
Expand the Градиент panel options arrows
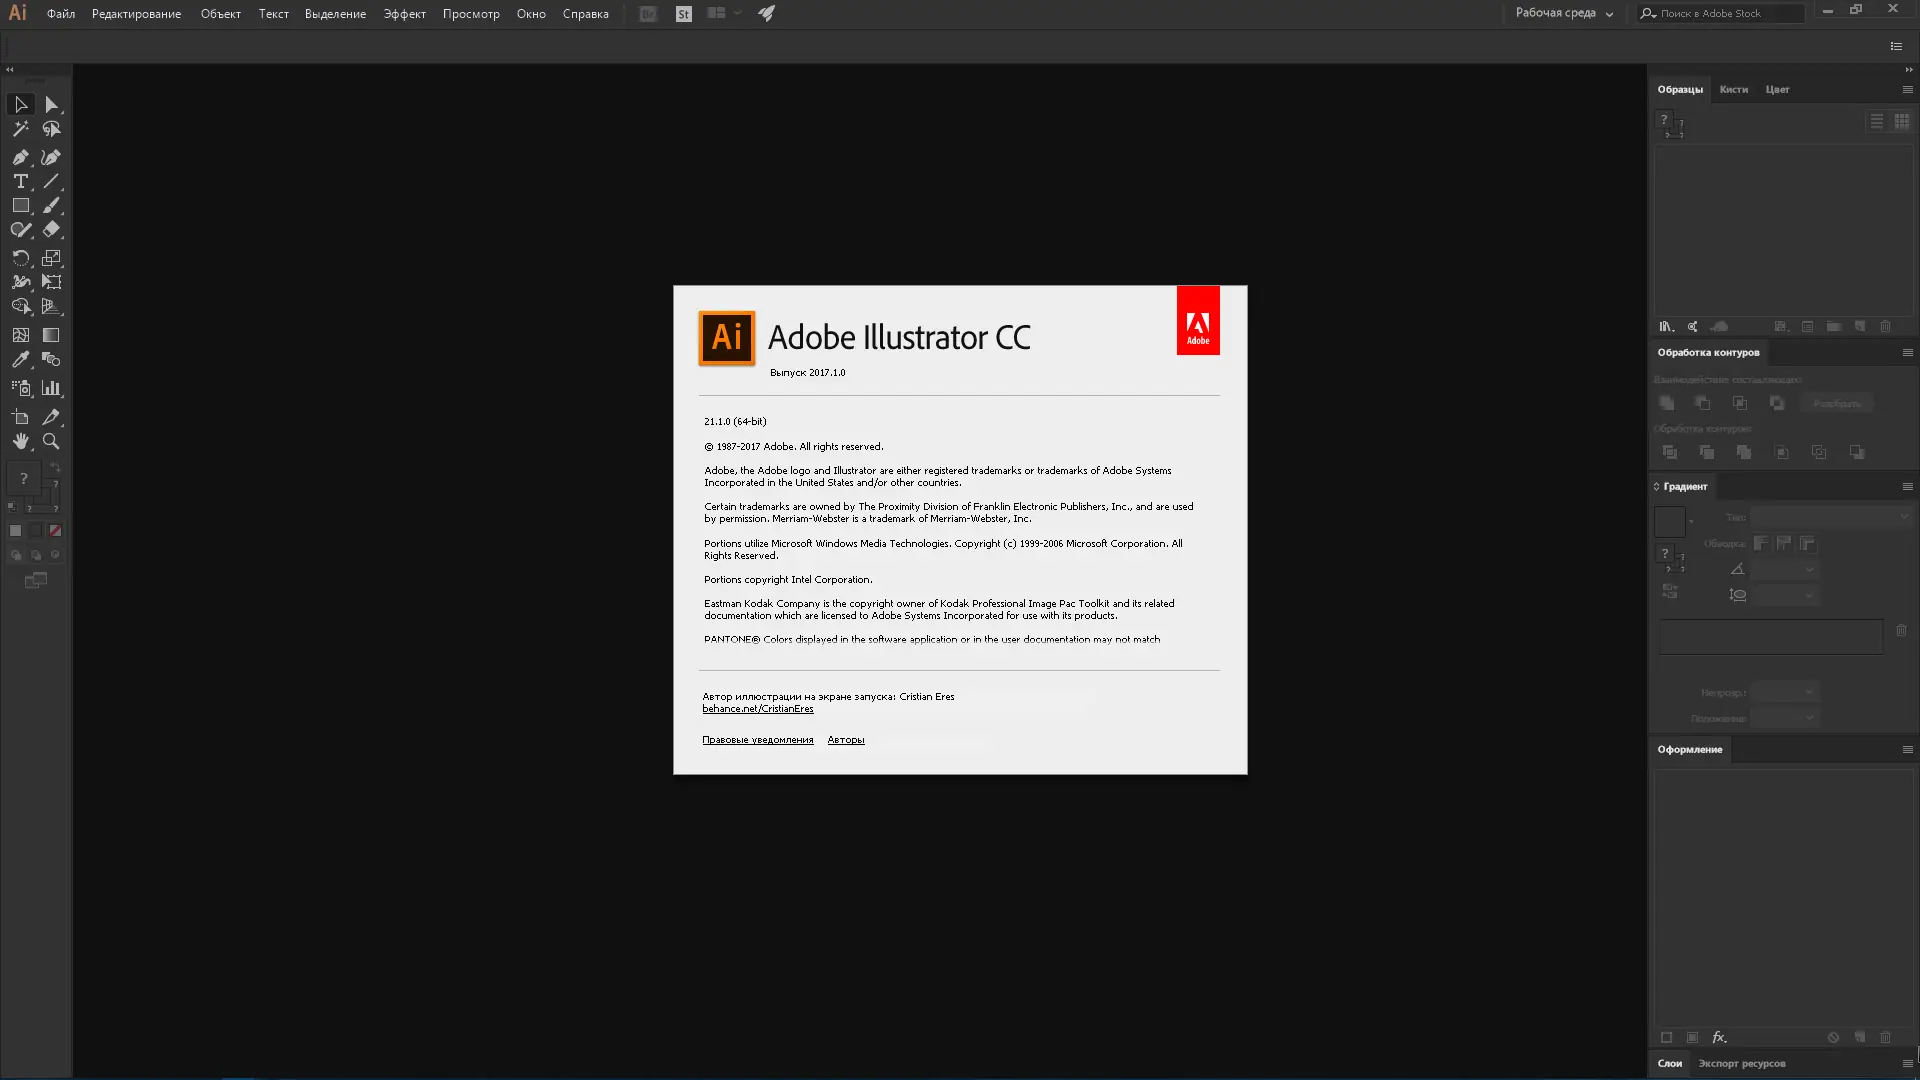(x=1656, y=487)
